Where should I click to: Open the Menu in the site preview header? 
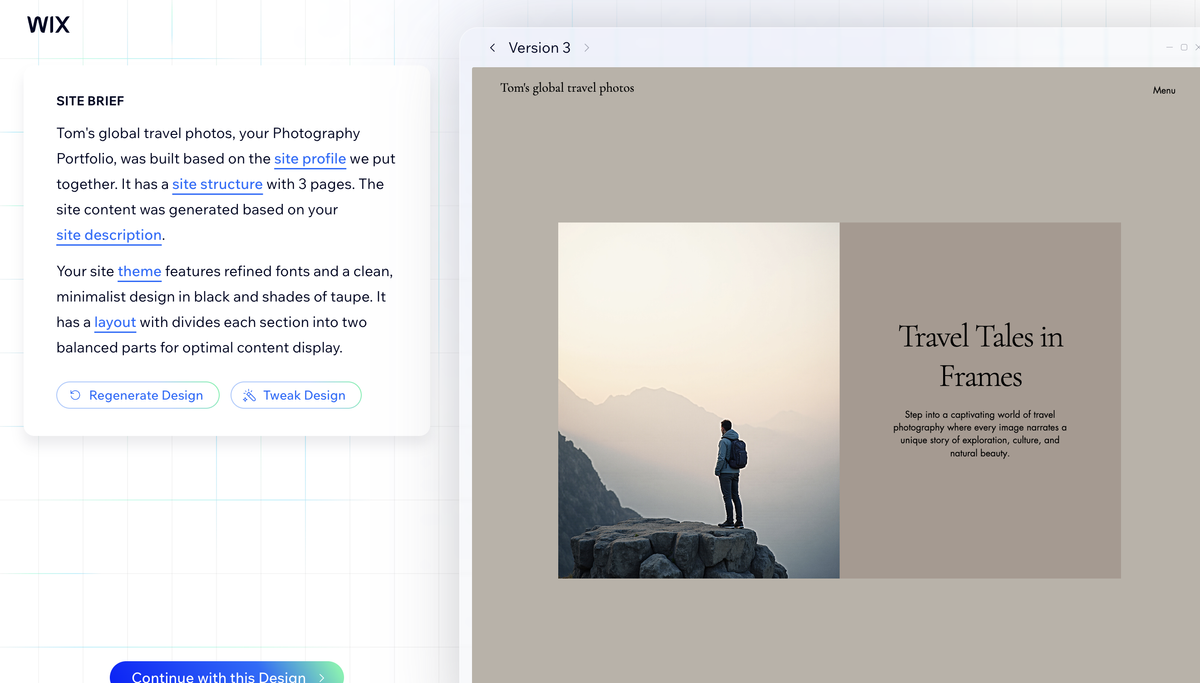coord(1164,90)
